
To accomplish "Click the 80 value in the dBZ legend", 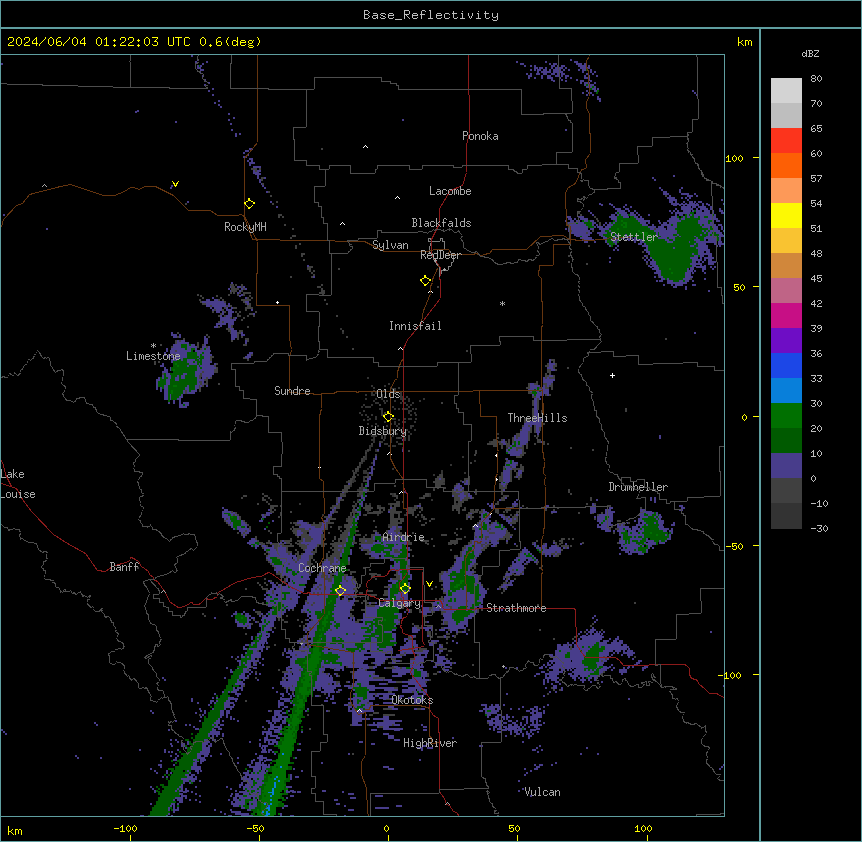I will tap(816, 79).
